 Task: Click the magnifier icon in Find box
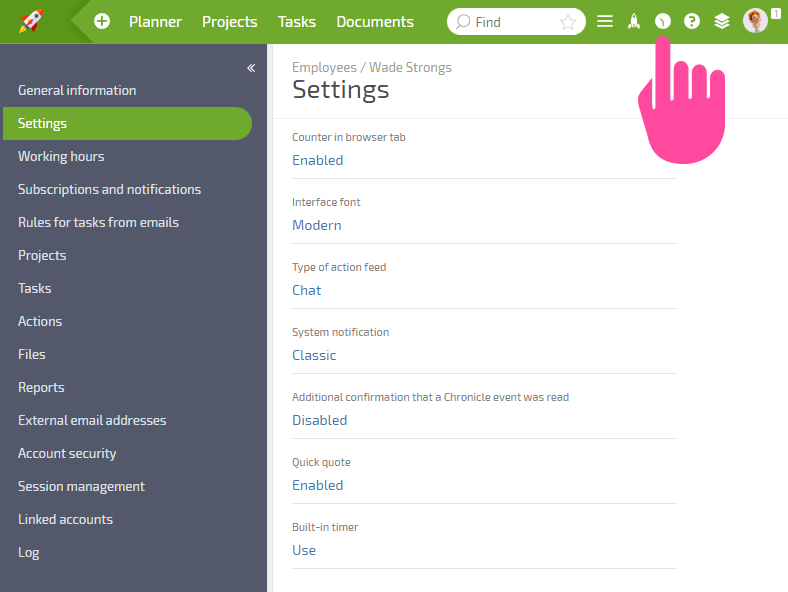click(x=463, y=22)
